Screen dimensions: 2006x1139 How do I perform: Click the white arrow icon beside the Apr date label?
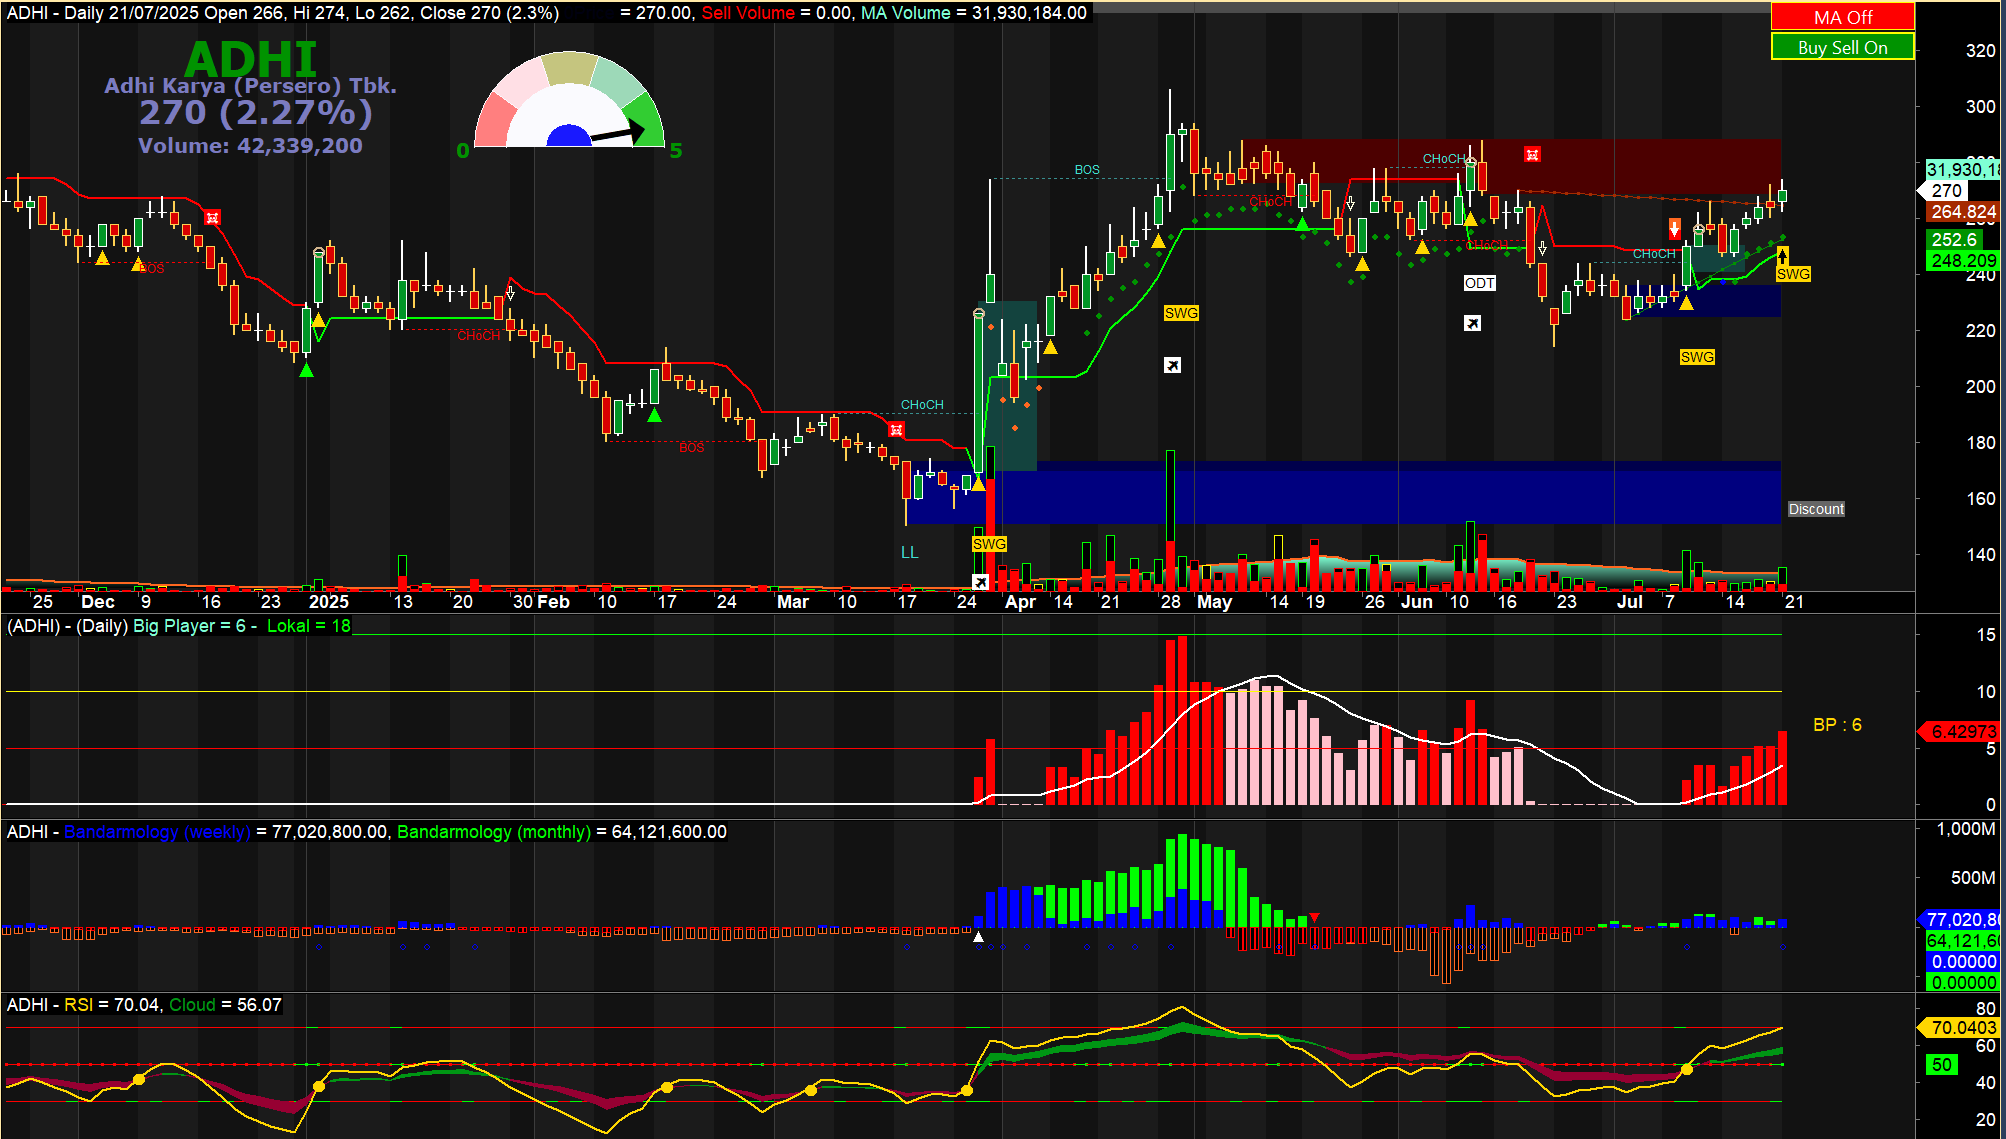tap(980, 582)
